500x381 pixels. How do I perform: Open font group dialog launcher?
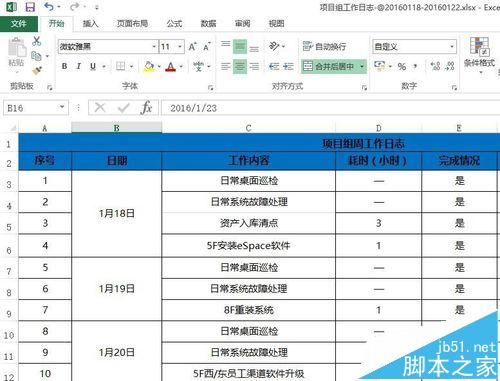click(x=211, y=87)
